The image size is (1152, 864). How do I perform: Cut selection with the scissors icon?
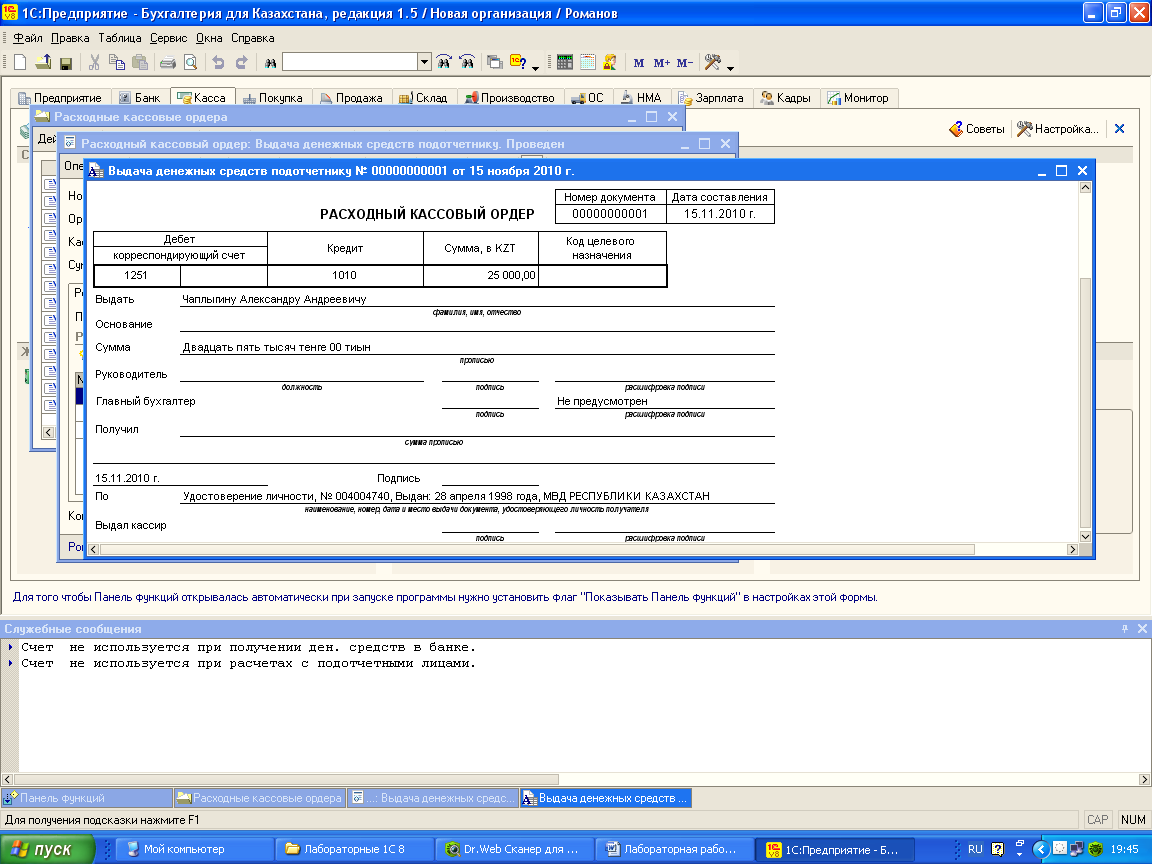[94, 62]
